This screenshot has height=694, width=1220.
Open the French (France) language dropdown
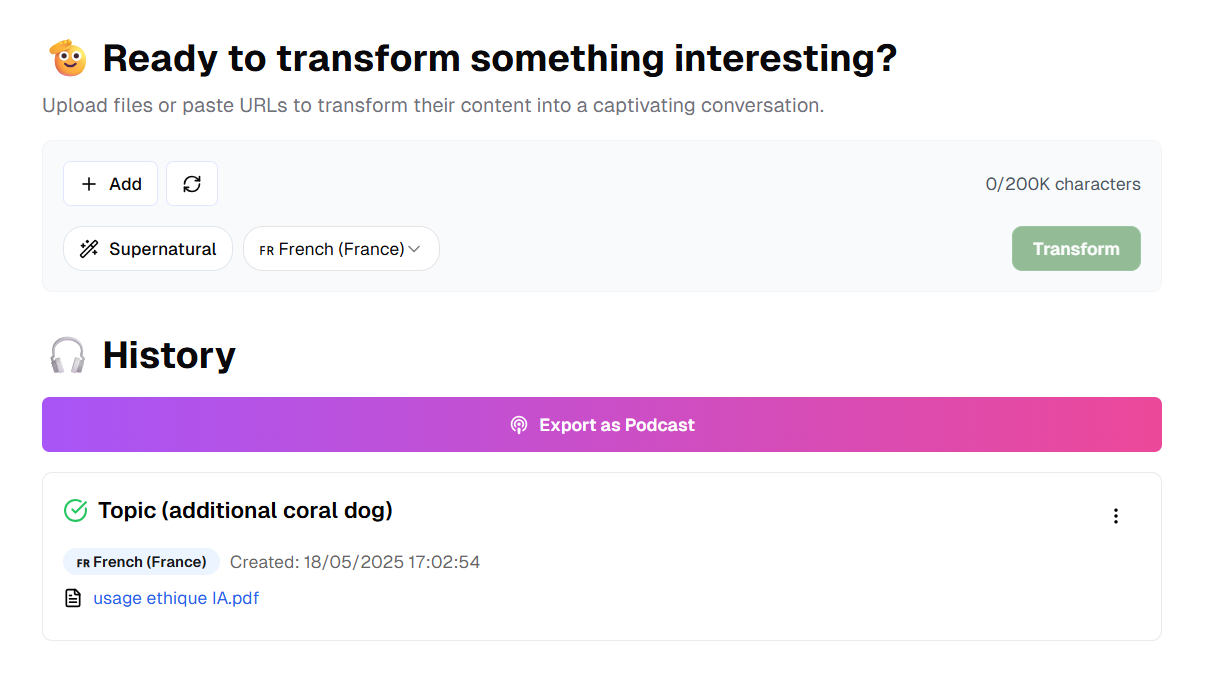341,249
